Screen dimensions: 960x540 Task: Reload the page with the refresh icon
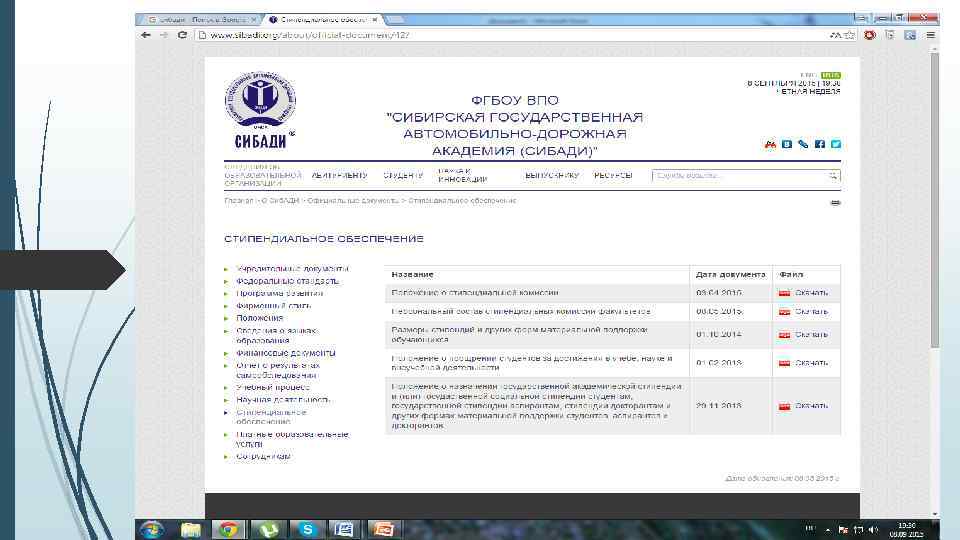pyautogui.click(x=182, y=35)
